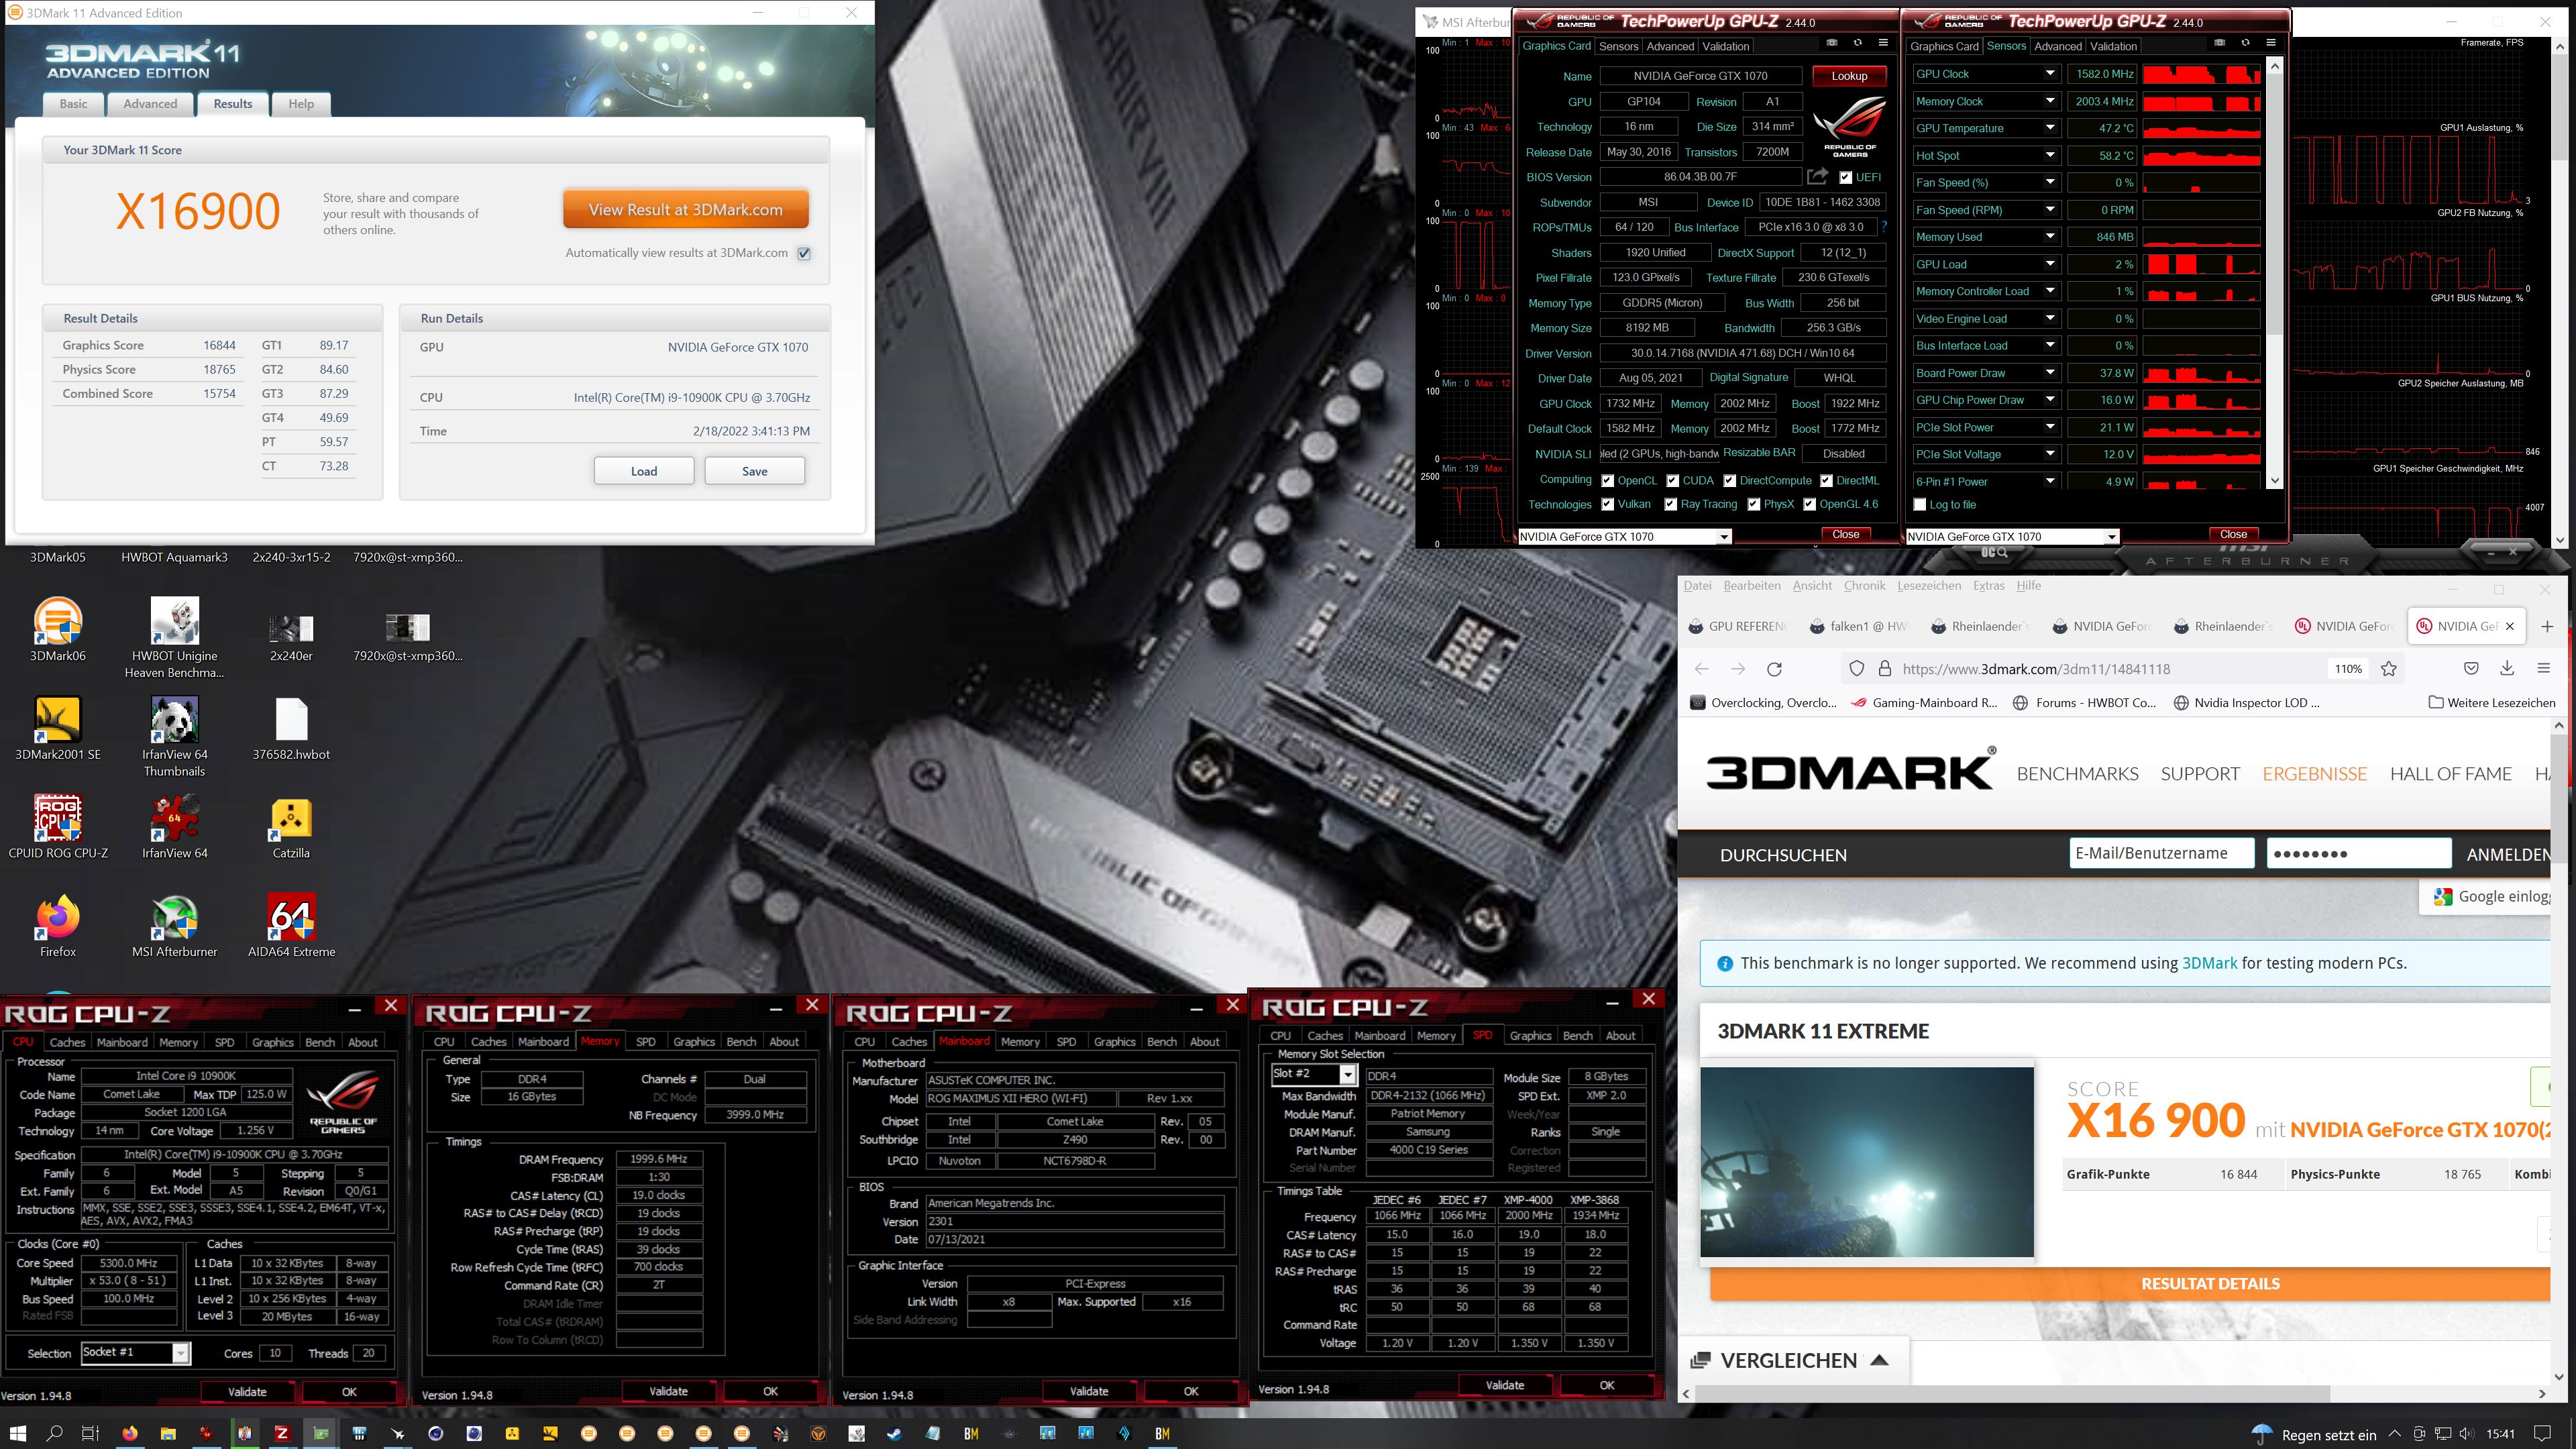Viewport: 2576px width, 1449px height.
Task: Open Windows Start menu
Action: 17,1433
